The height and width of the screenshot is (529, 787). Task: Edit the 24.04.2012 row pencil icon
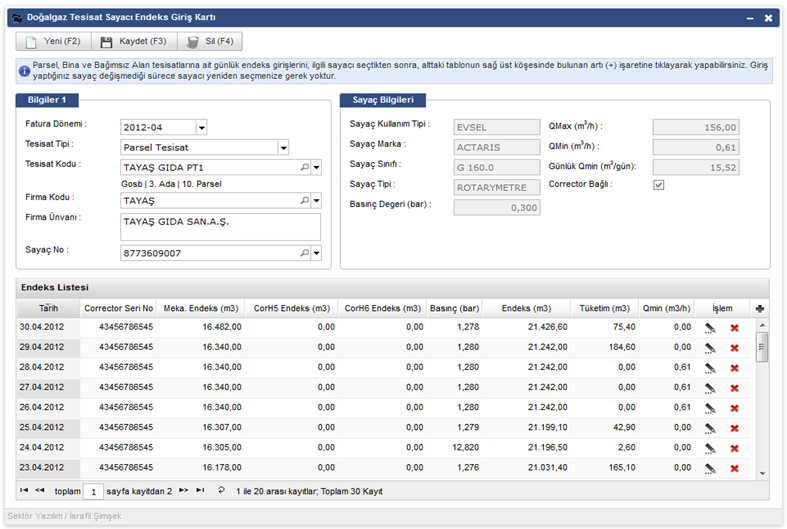coord(710,448)
